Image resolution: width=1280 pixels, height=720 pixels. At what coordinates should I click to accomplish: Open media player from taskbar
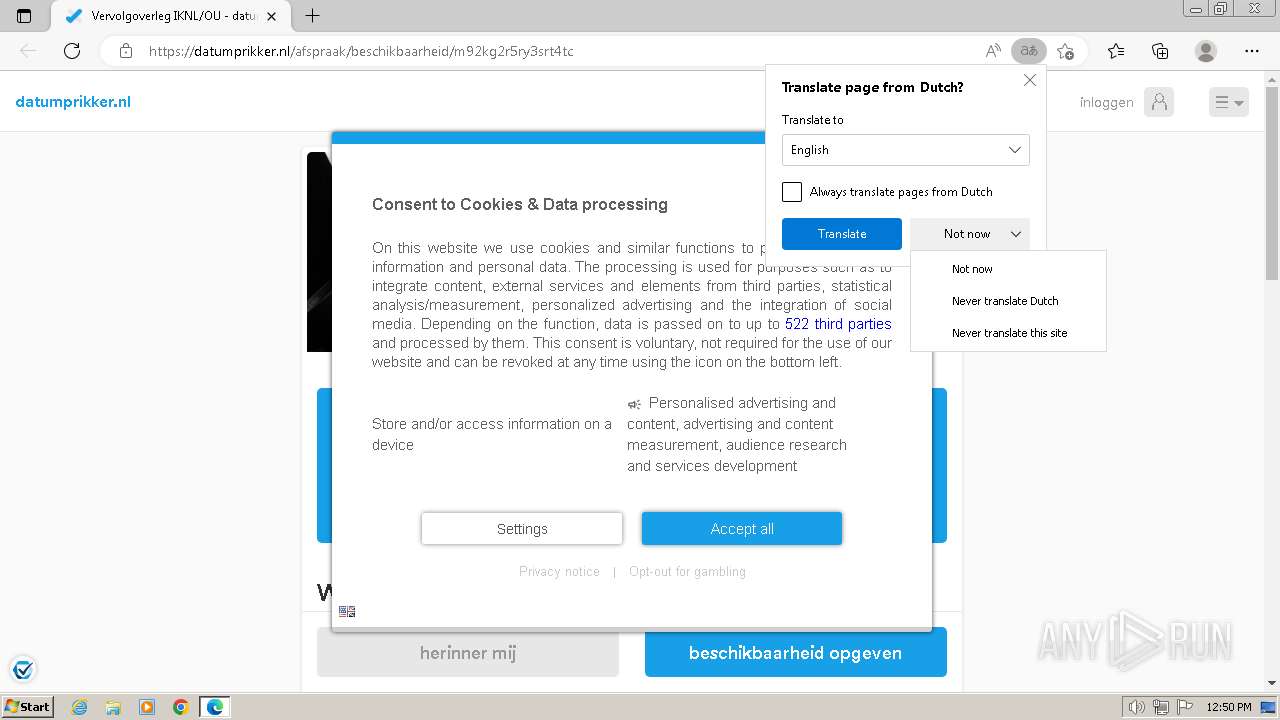click(x=147, y=707)
